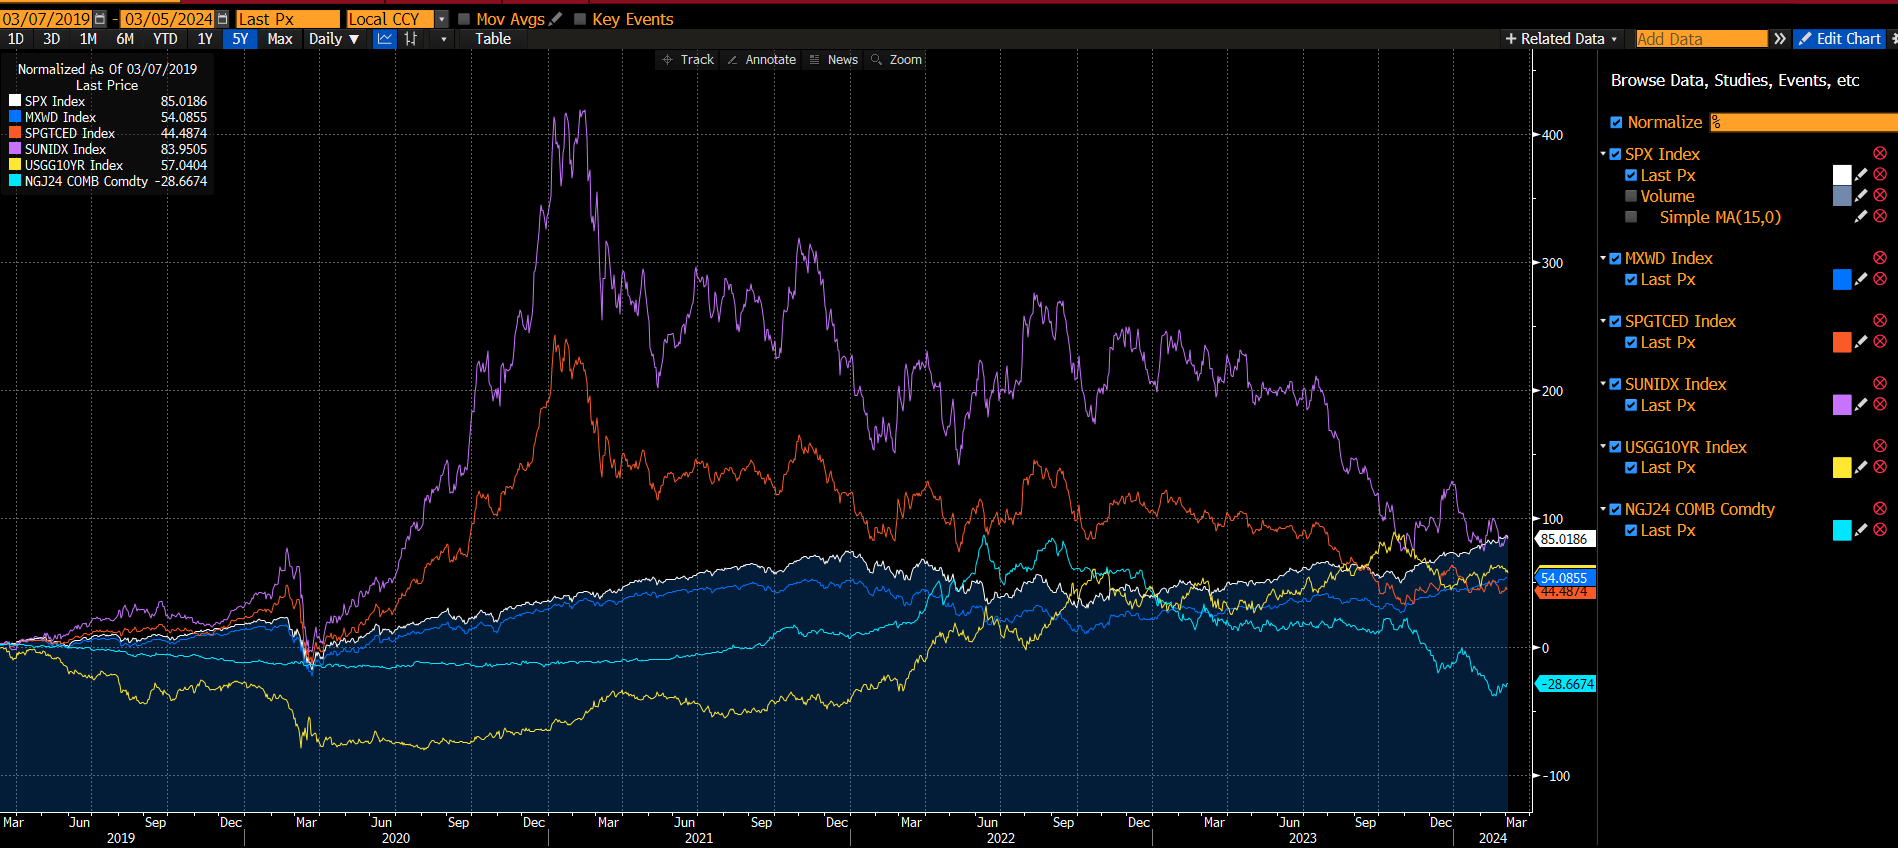This screenshot has height=848, width=1898.
Task: Click the orange SPGTCED Index color swatch
Action: tap(1841, 343)
